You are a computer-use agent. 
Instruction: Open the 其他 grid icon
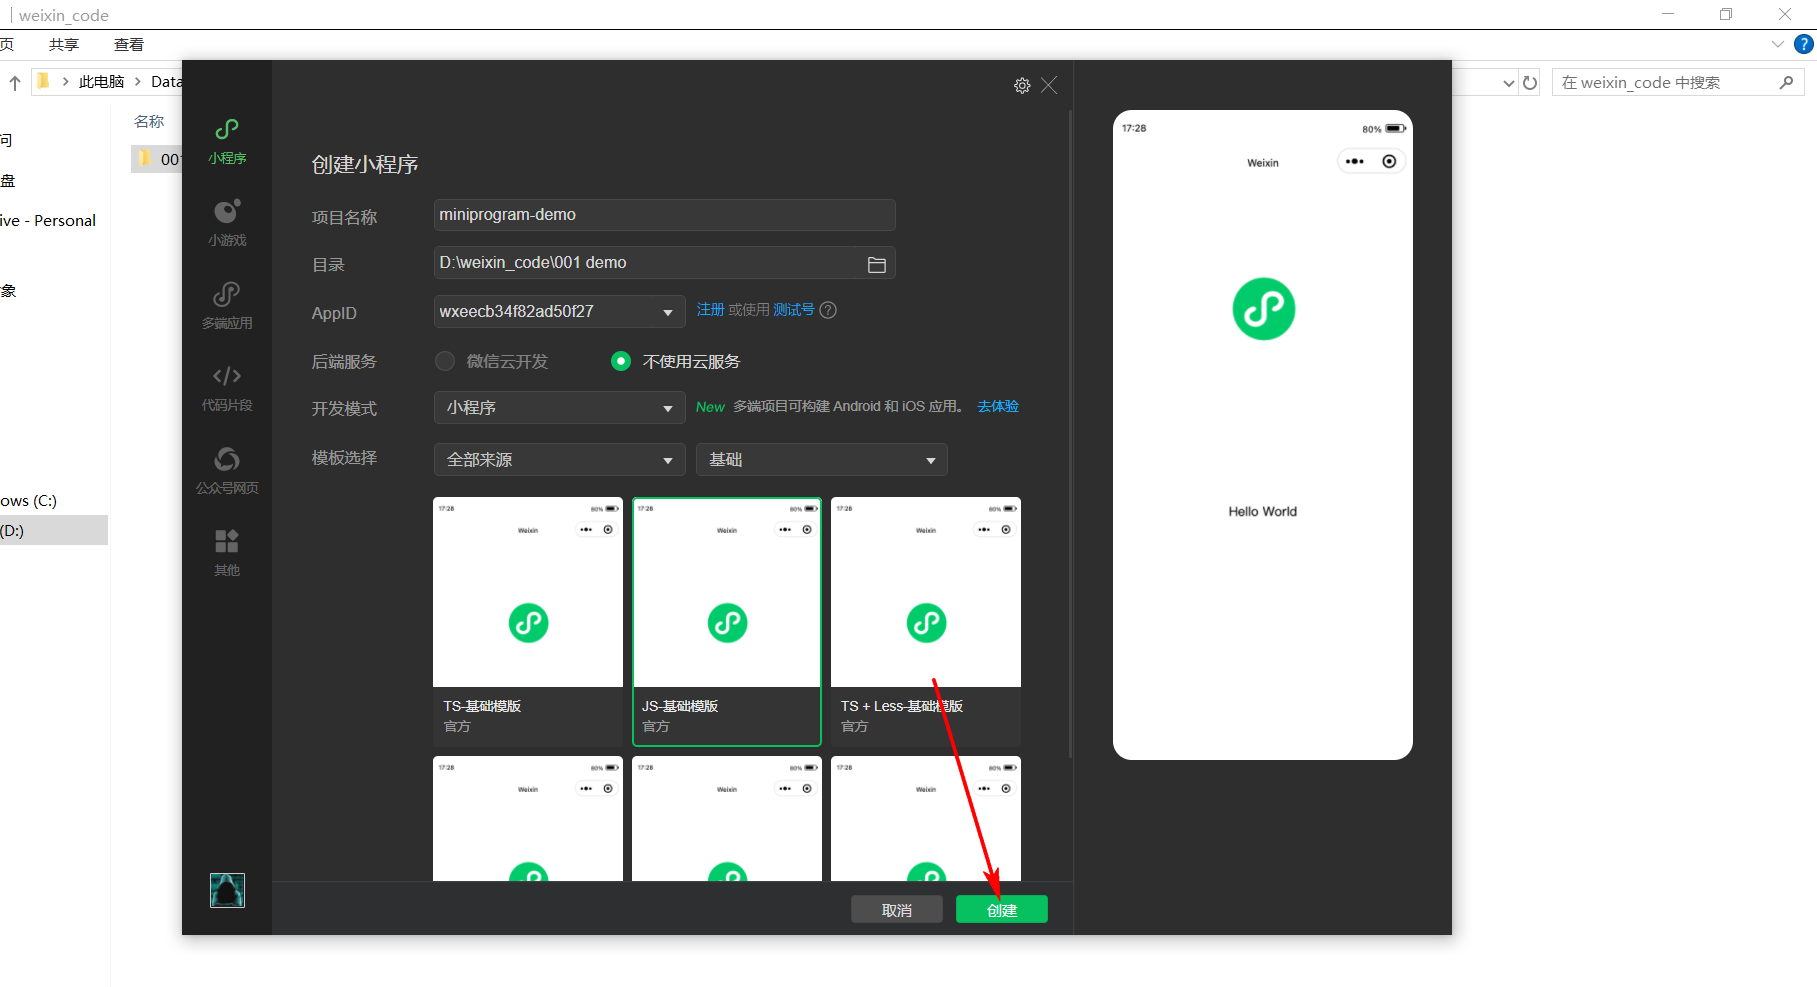[227, 542]
